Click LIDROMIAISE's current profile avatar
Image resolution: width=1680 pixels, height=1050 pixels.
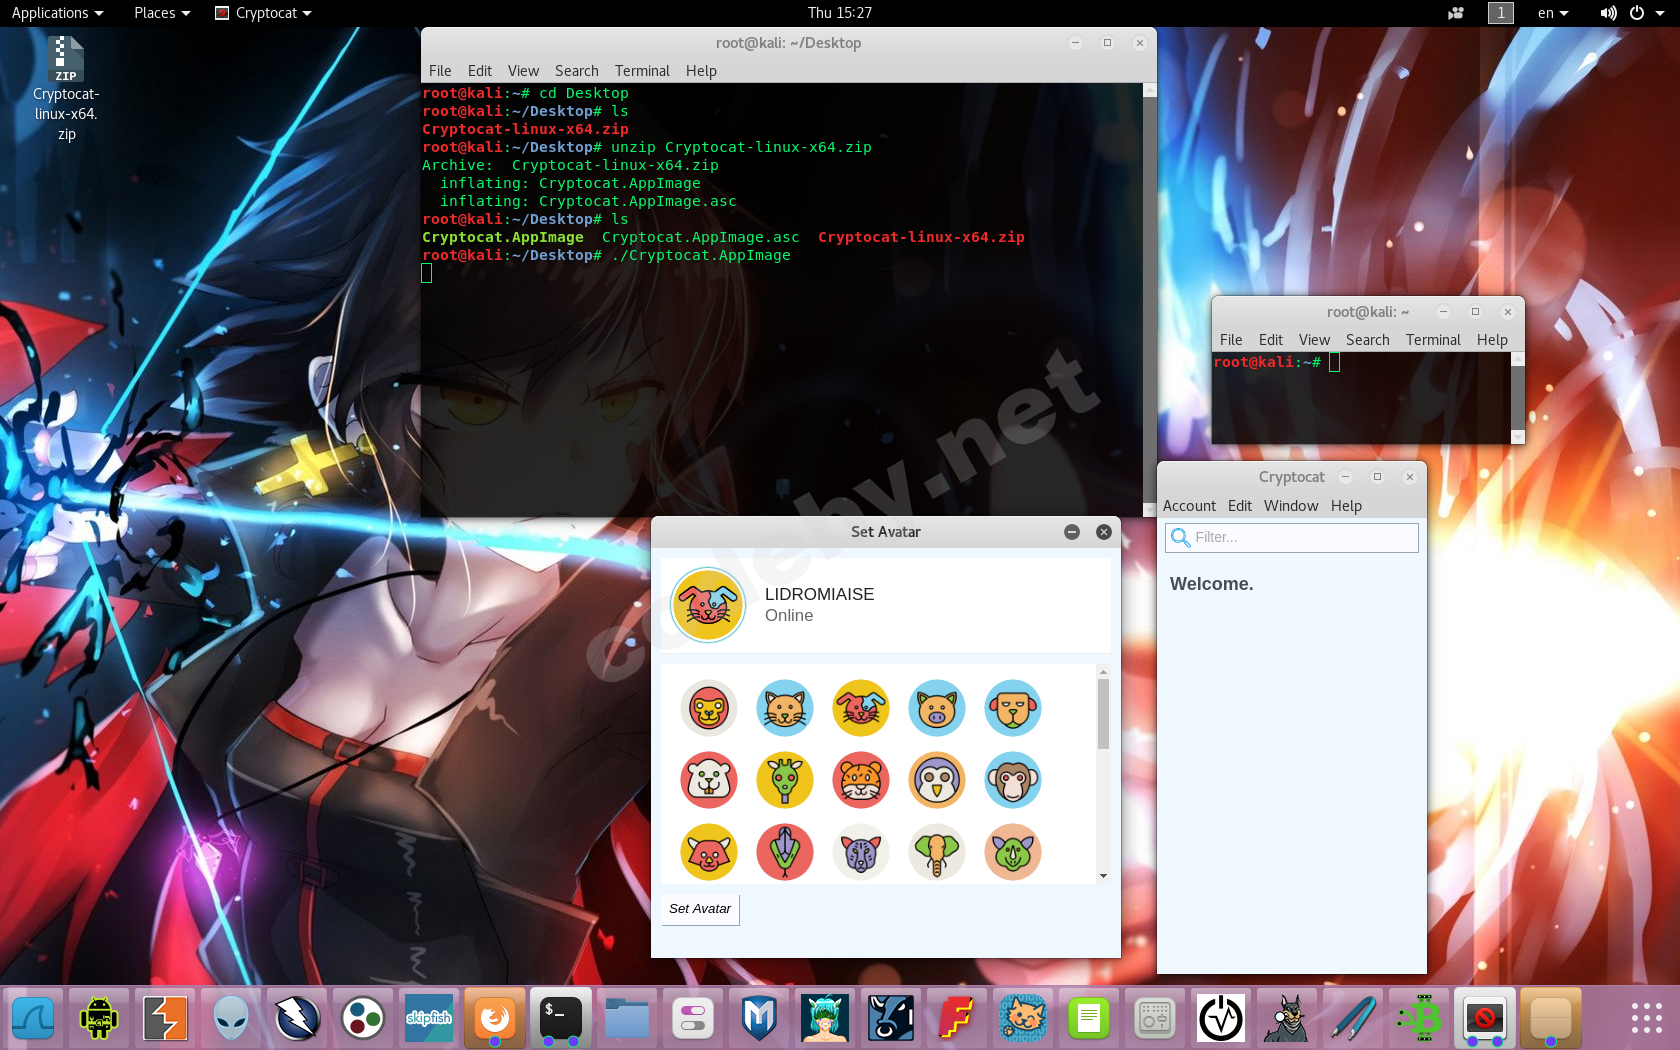708,604
